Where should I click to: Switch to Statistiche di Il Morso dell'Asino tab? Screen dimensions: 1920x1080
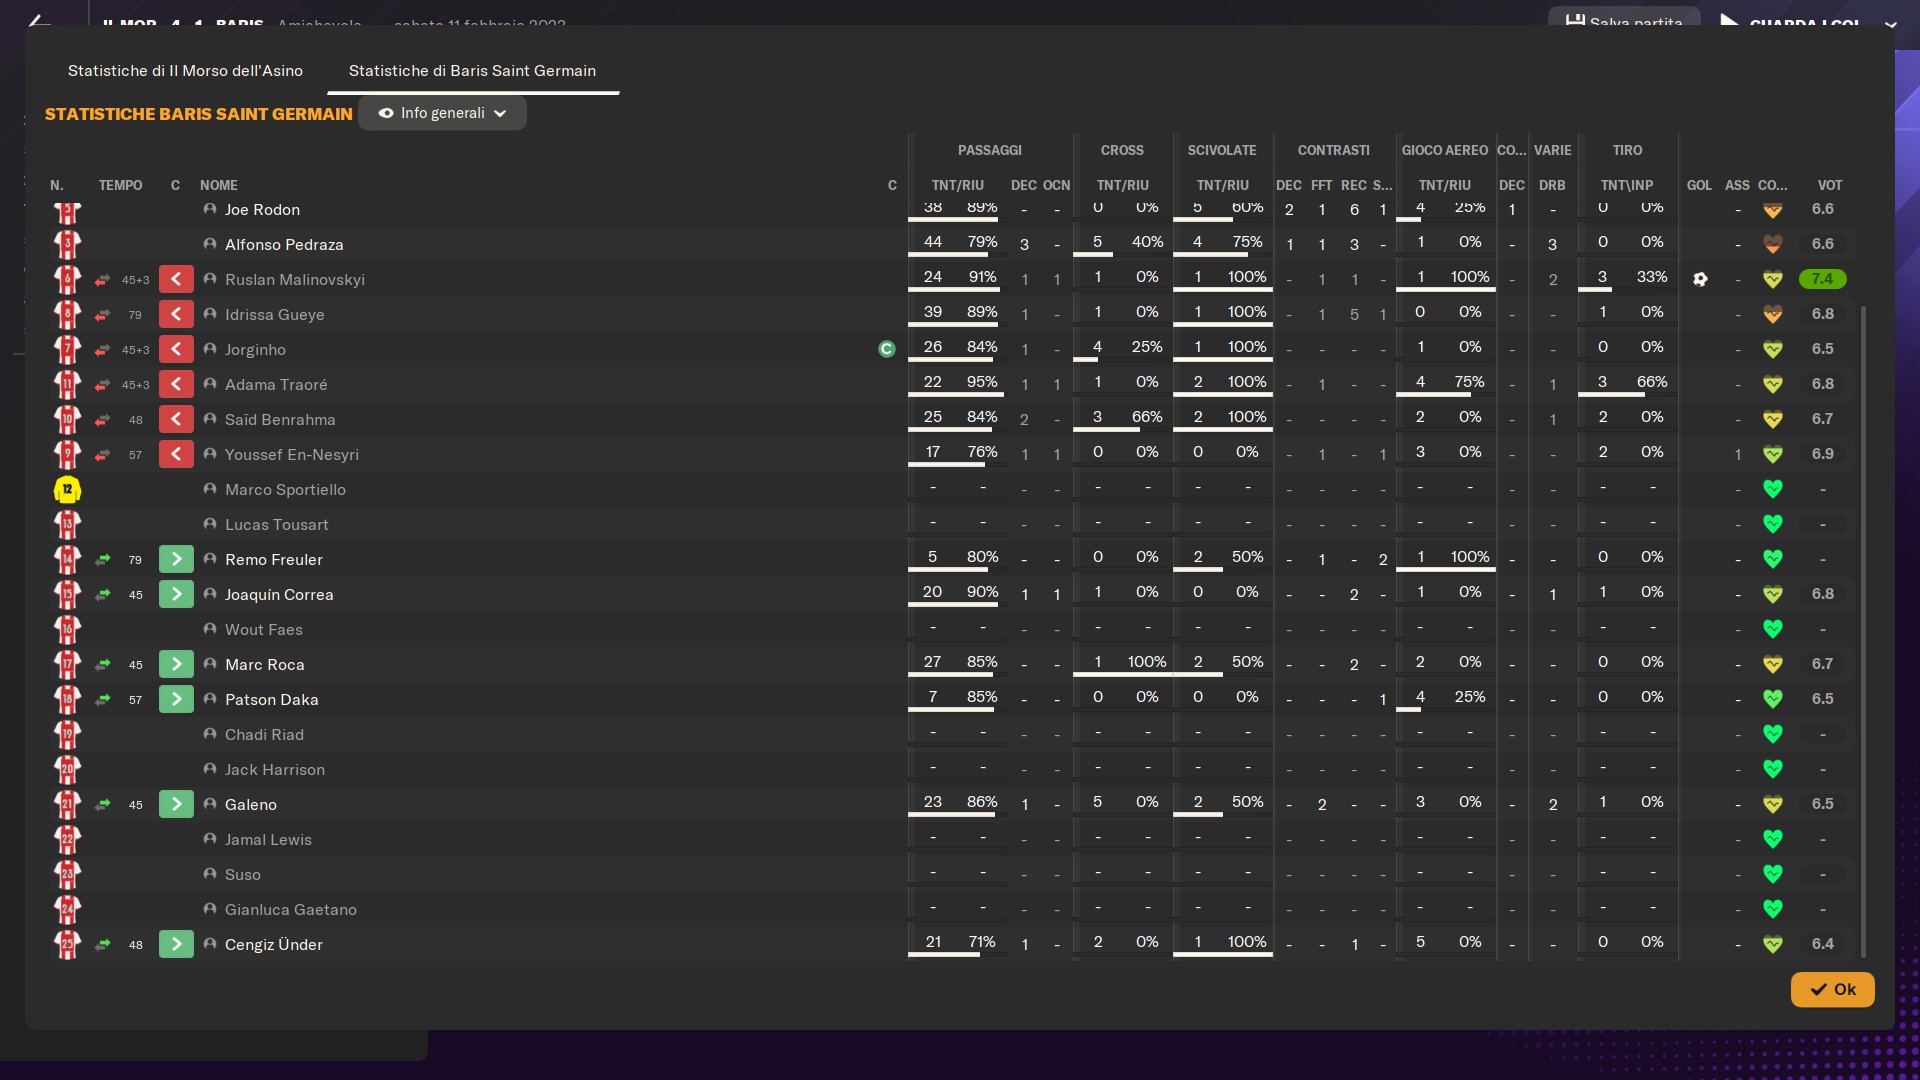[x=185, y=71]
